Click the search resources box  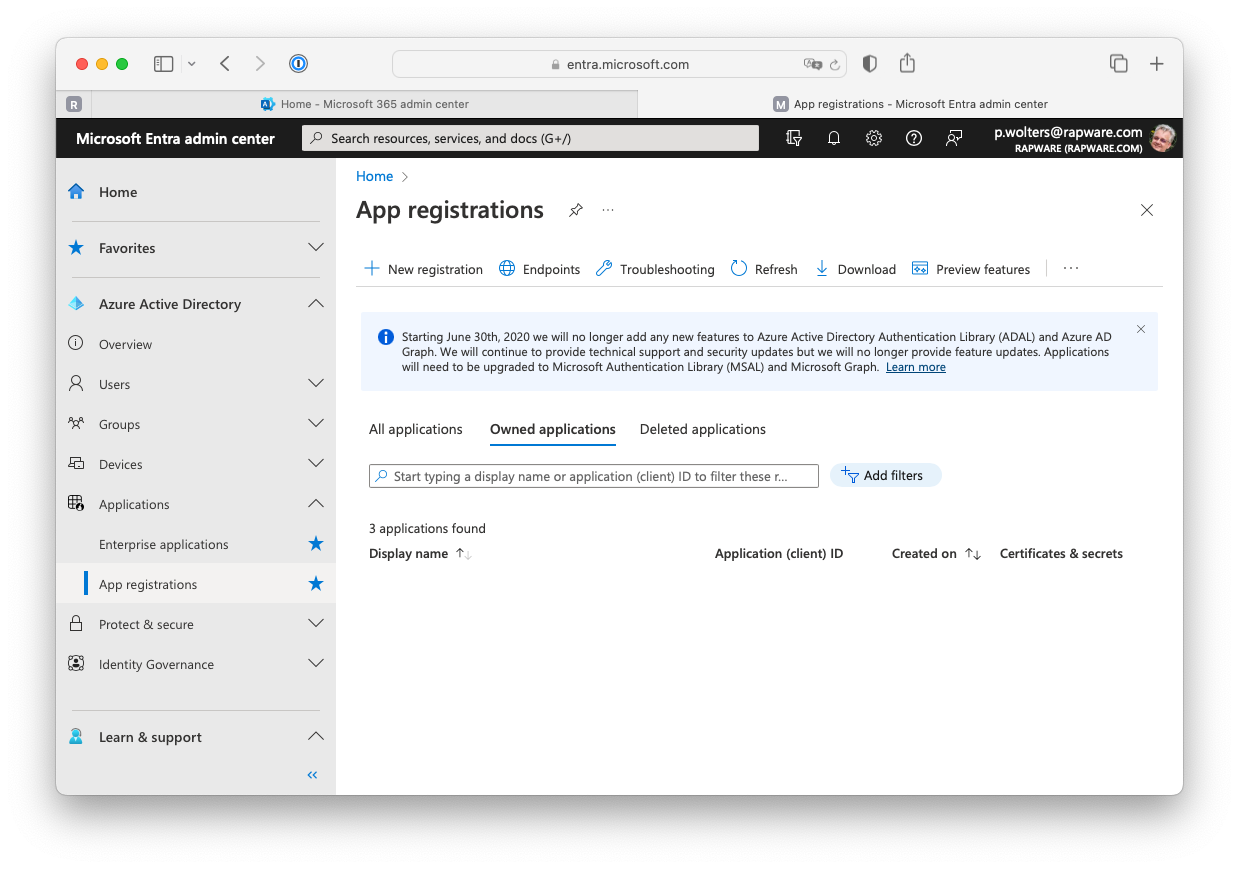pos(531,139)
